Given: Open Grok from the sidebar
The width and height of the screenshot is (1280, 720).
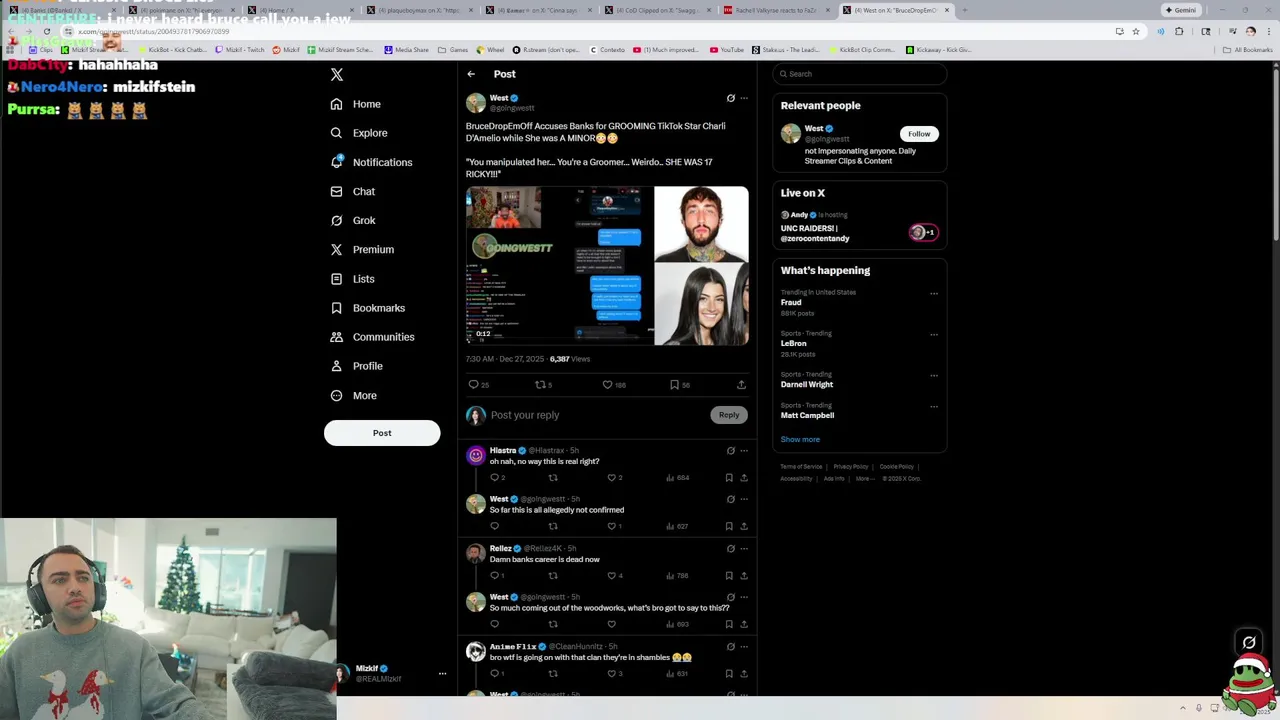Looking at the screenshot, I should 352,220.
